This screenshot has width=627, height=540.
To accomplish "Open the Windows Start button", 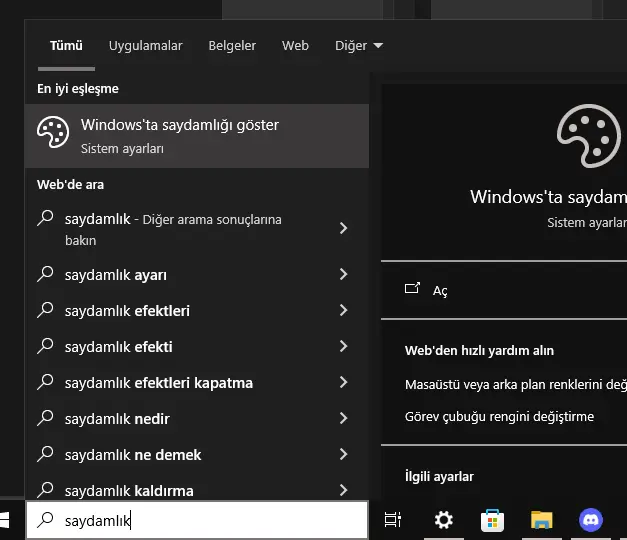I will point(5,520).
